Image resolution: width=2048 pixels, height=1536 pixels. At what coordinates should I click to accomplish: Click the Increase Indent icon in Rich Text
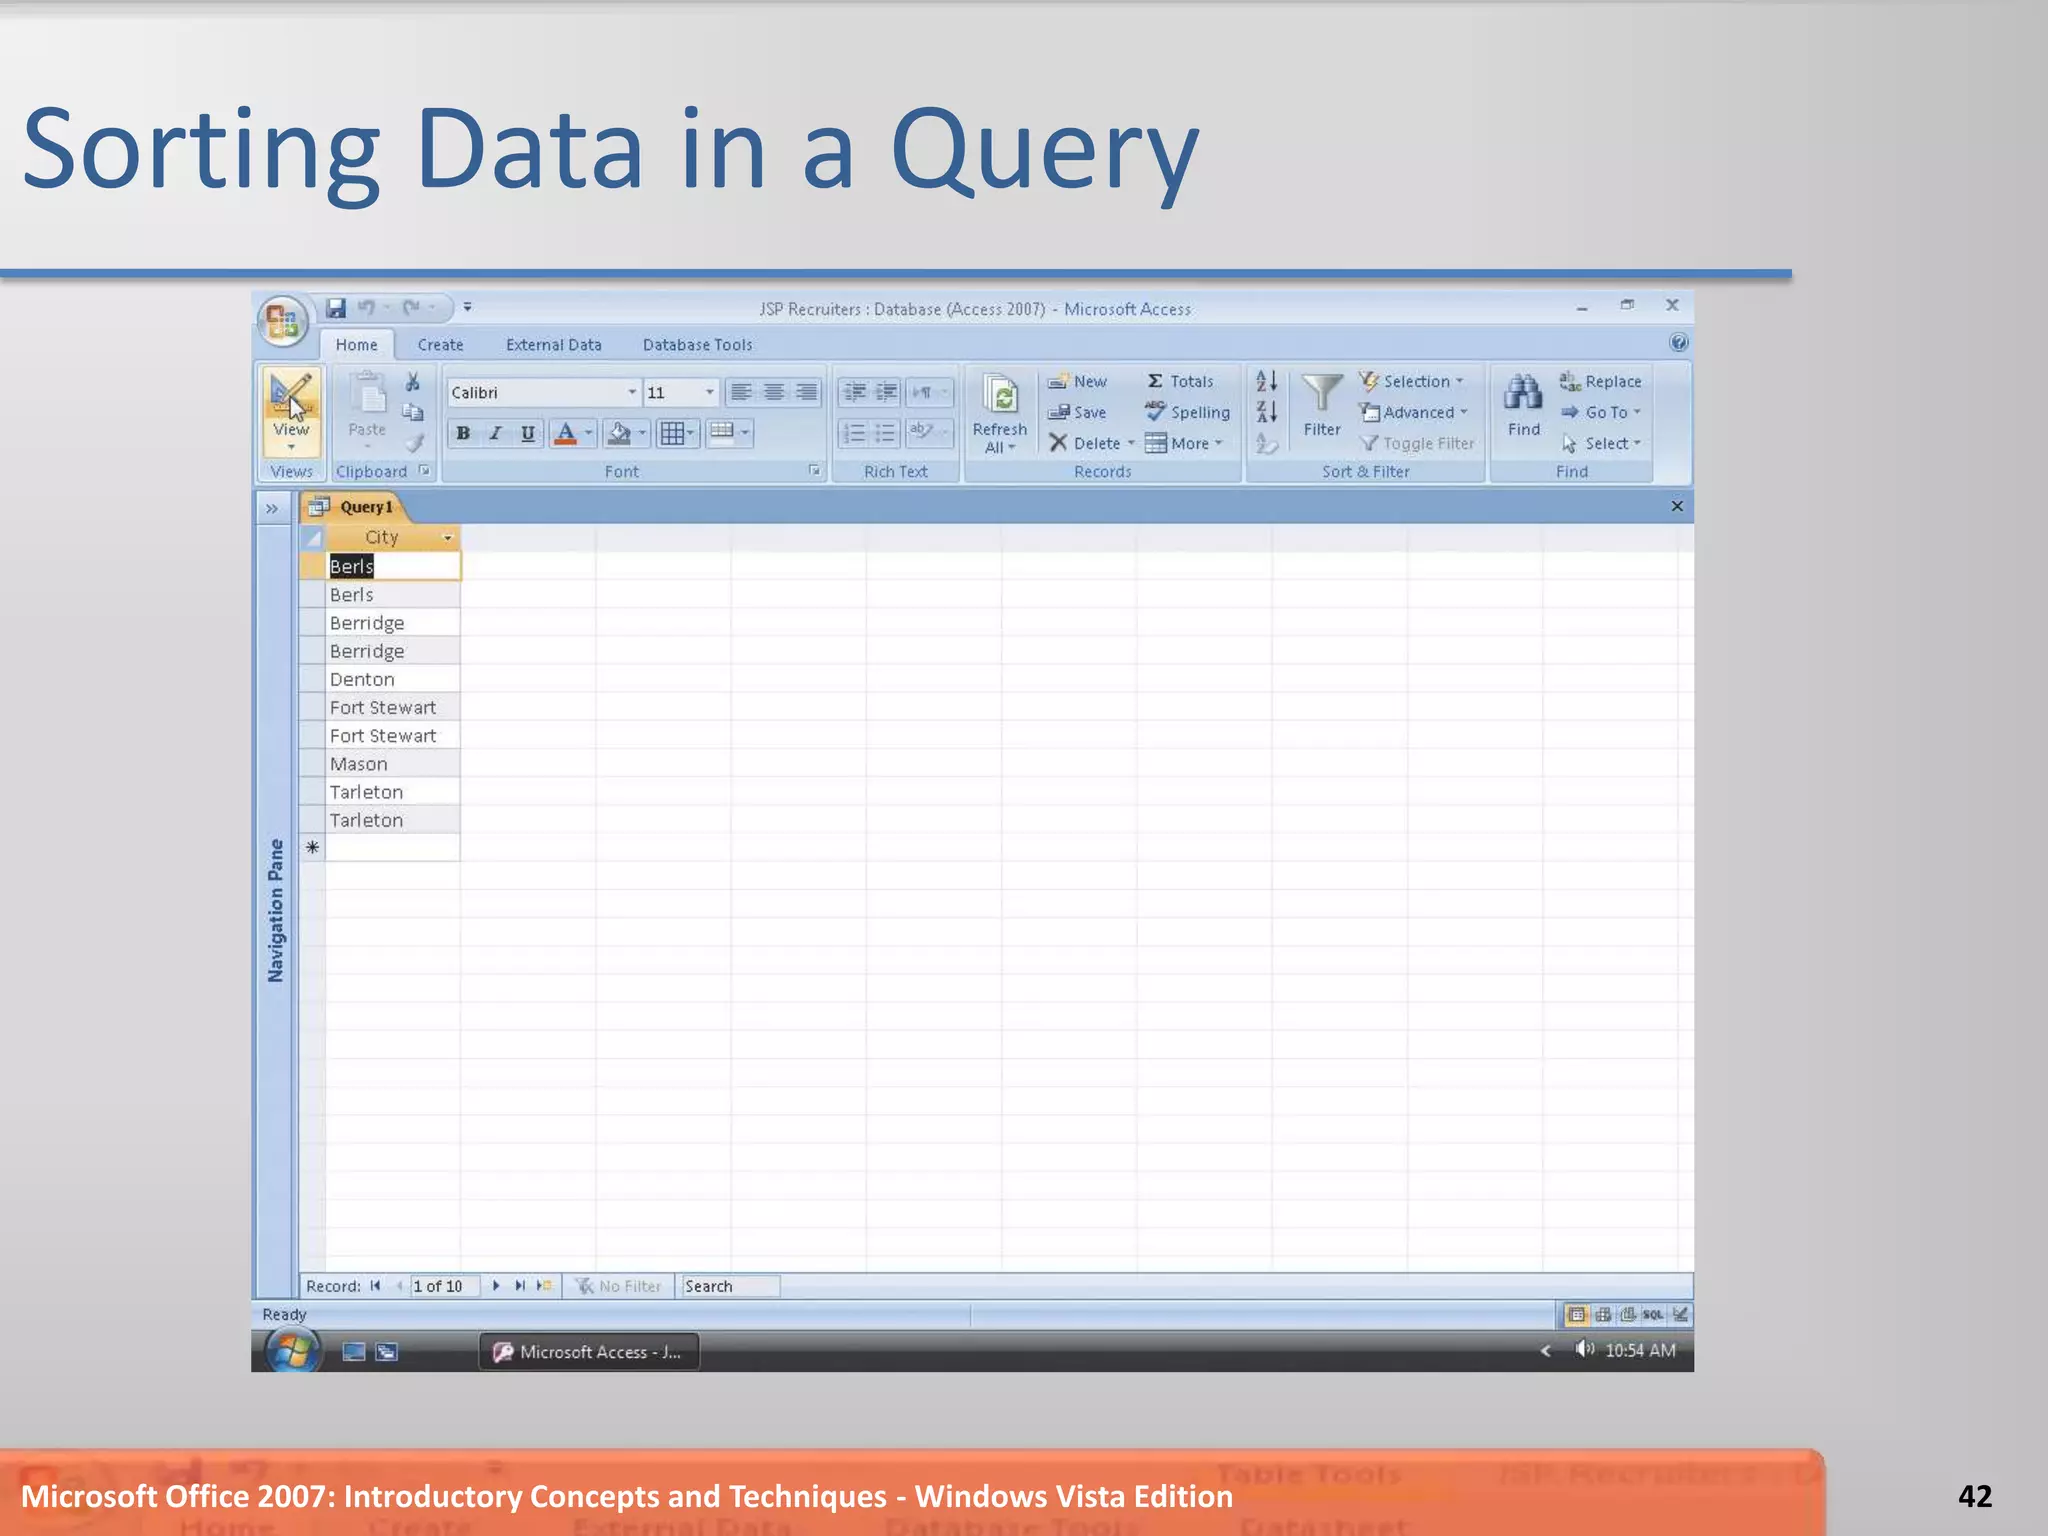886,392
